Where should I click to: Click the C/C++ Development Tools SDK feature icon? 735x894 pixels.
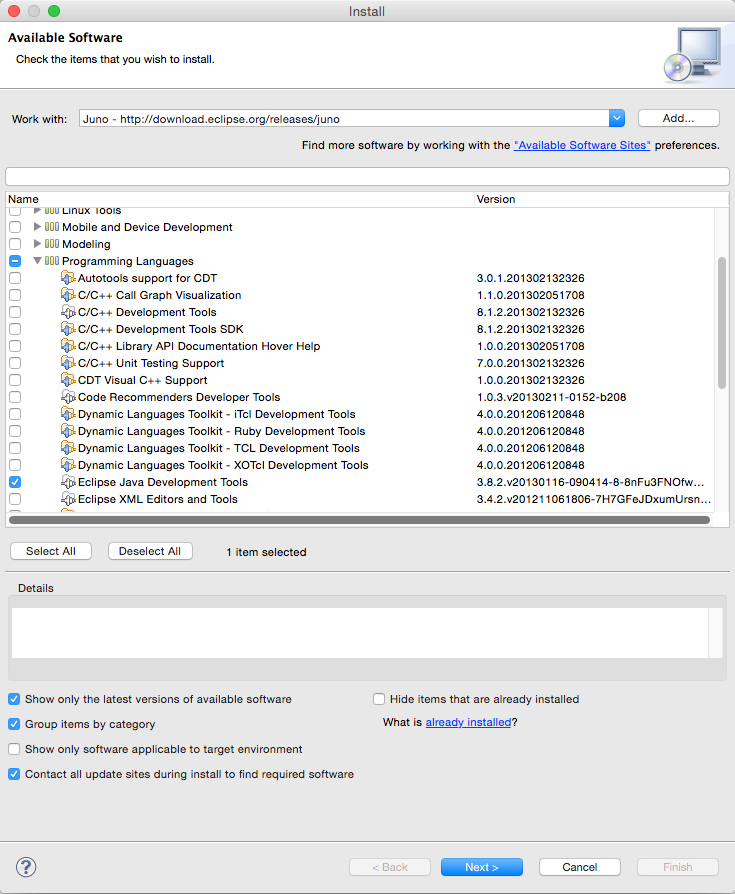pos(68,329)
